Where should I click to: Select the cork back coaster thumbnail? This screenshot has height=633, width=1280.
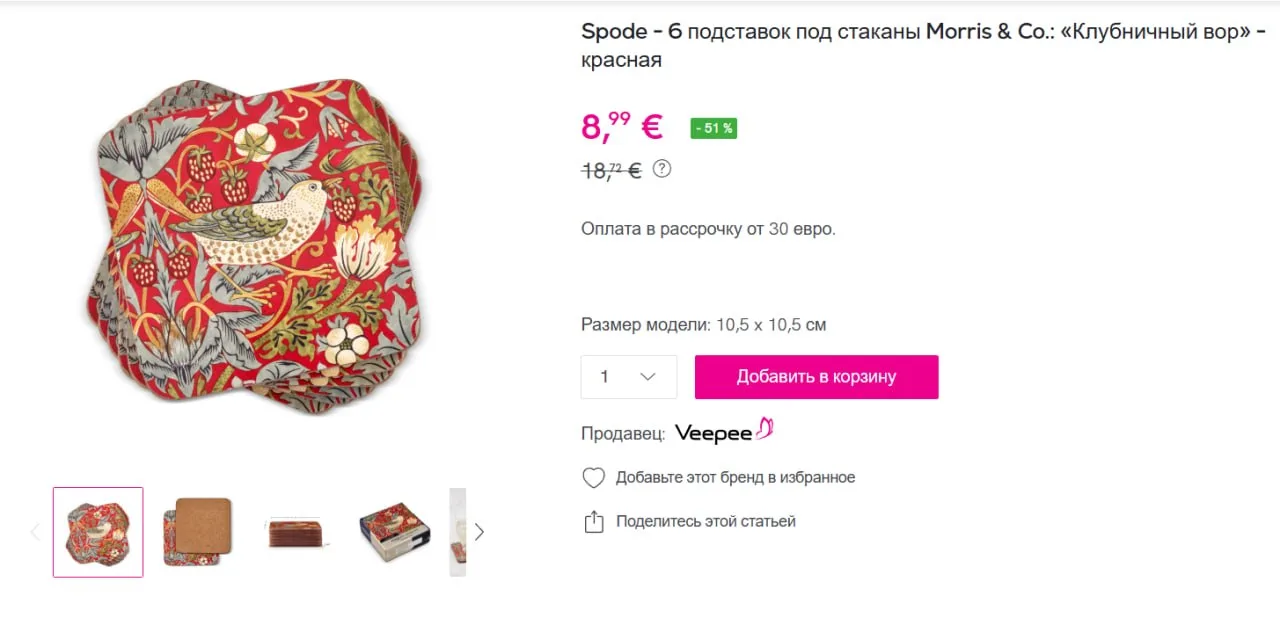click(x=197, y=532)
